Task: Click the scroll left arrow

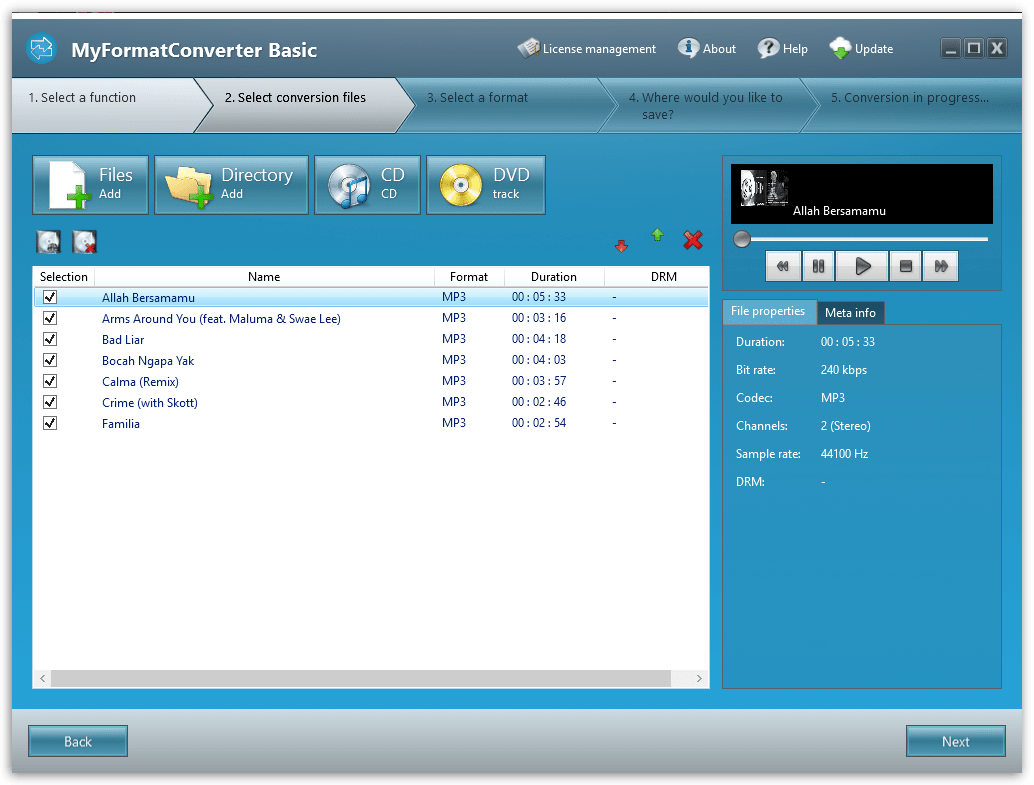Action: [43, 678]
